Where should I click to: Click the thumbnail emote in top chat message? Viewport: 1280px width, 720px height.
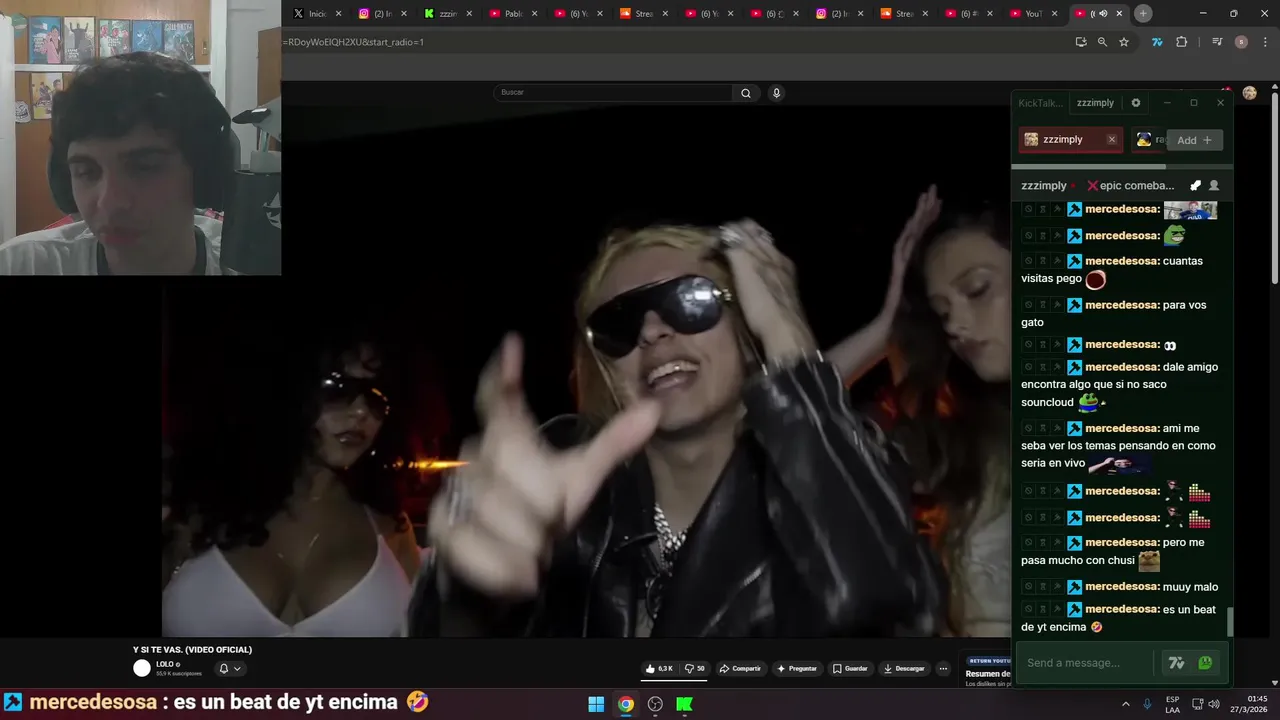coord(1190,210)
